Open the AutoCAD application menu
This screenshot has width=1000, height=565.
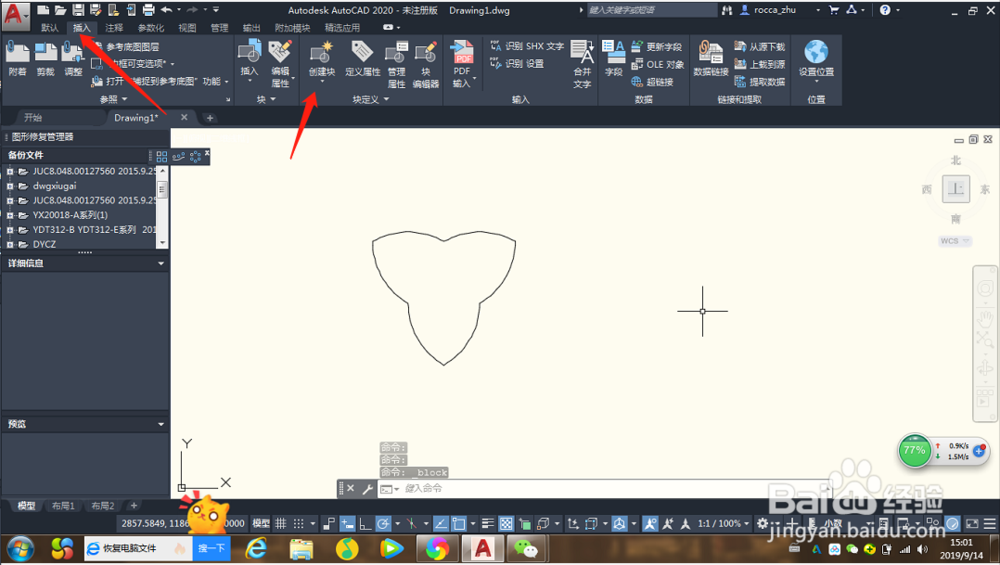(15, 15)
